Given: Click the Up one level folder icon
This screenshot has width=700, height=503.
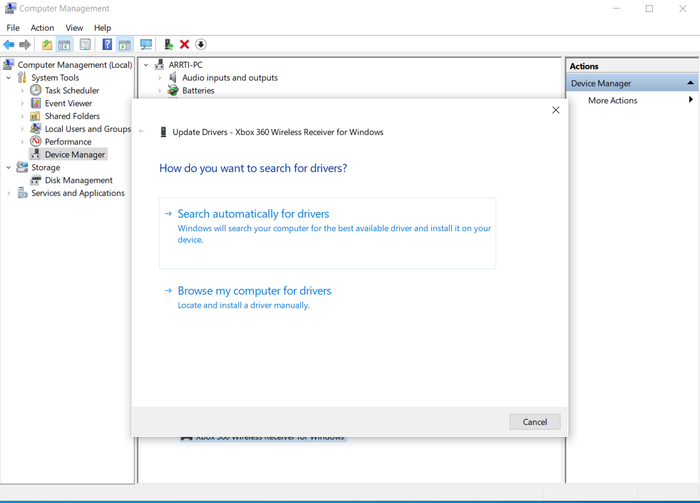Looking at the screenshot, I should tap(47, 45).
